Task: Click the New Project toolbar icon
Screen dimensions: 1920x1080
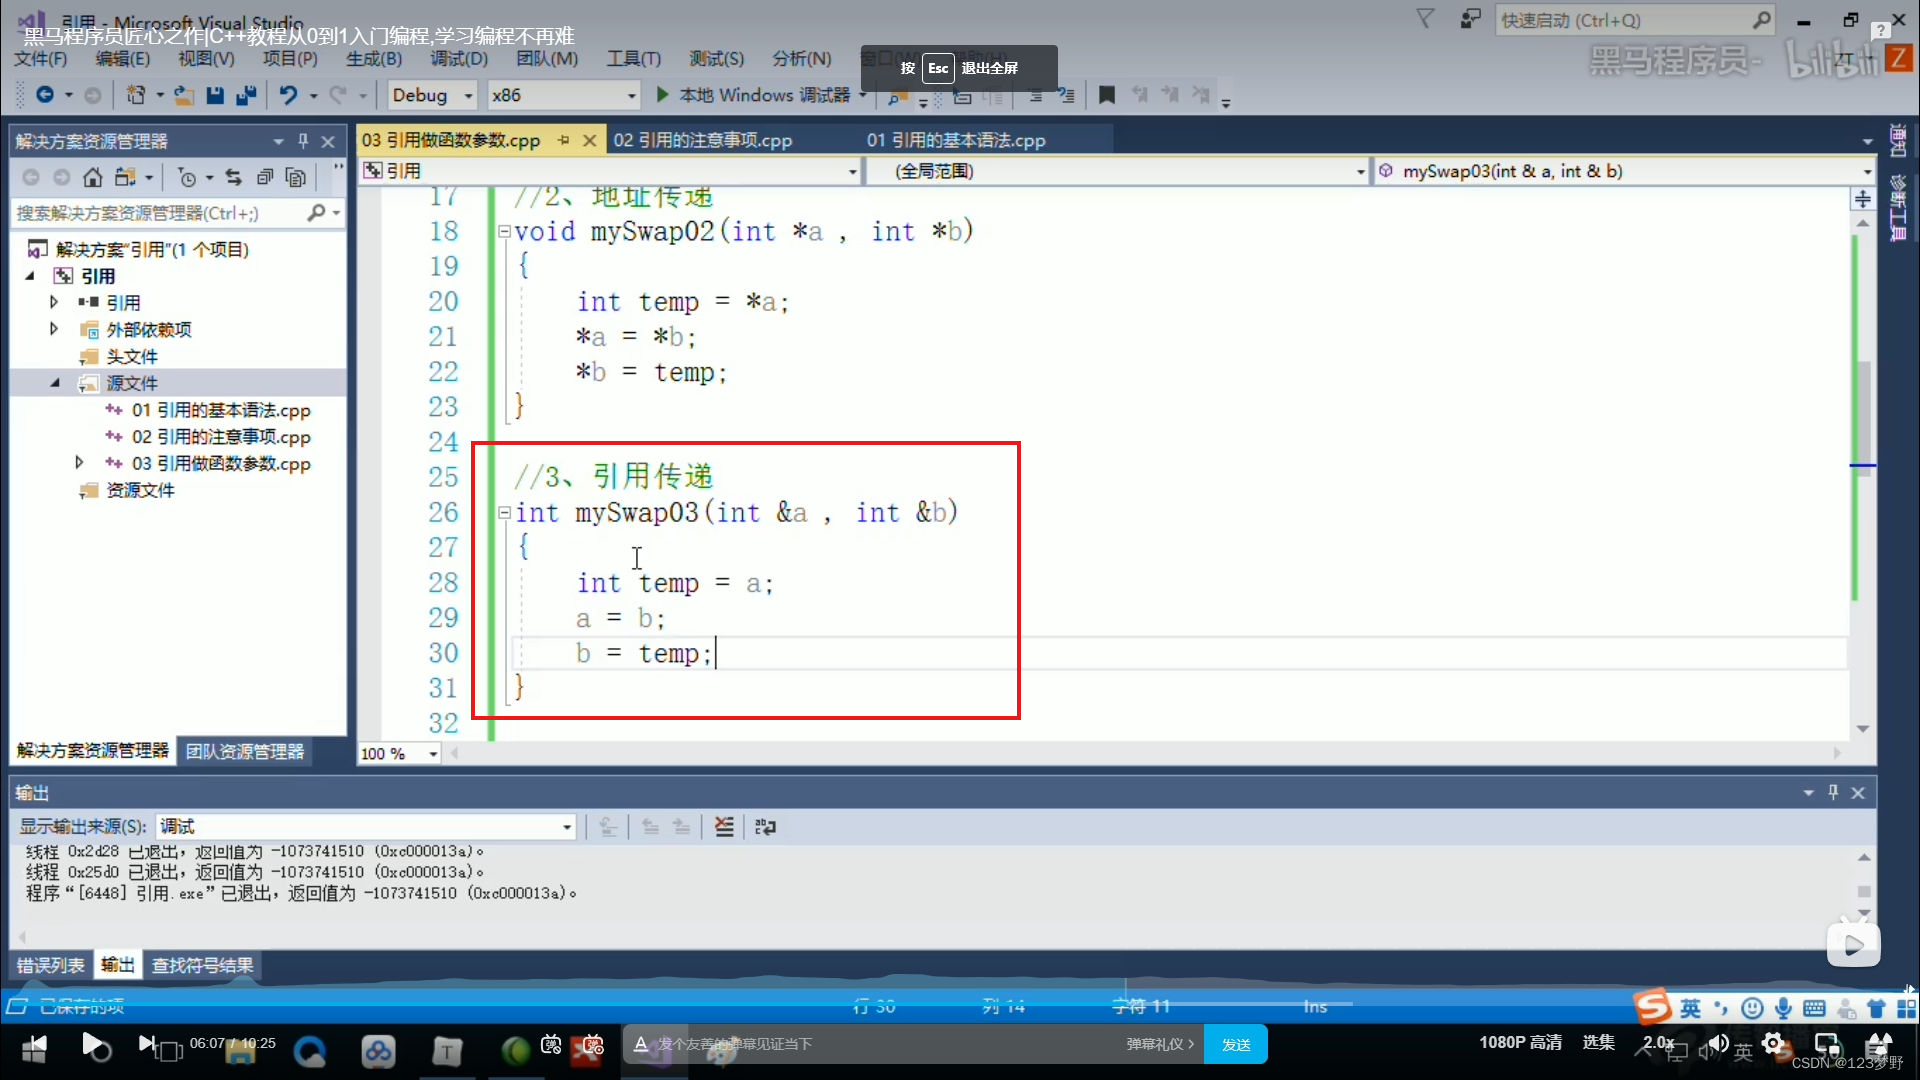Action: 135,95
